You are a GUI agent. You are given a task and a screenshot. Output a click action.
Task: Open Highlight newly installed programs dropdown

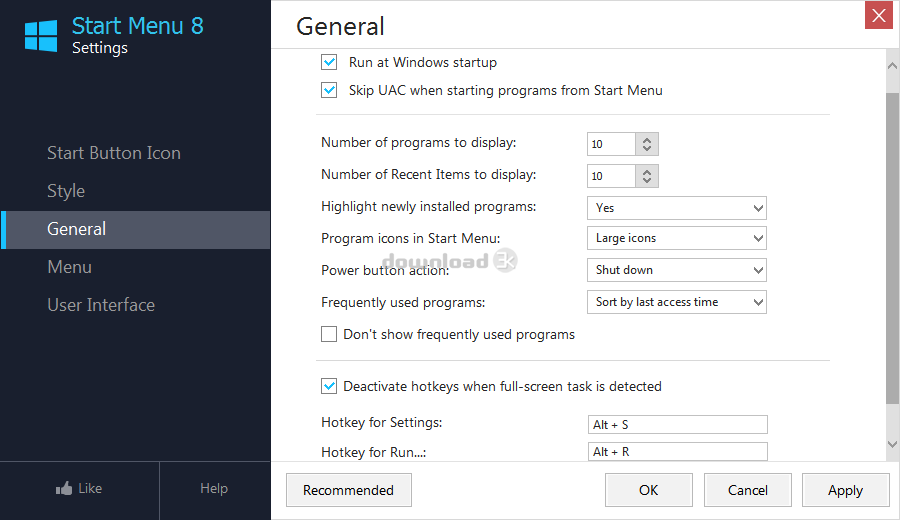[x=676, y=208]
